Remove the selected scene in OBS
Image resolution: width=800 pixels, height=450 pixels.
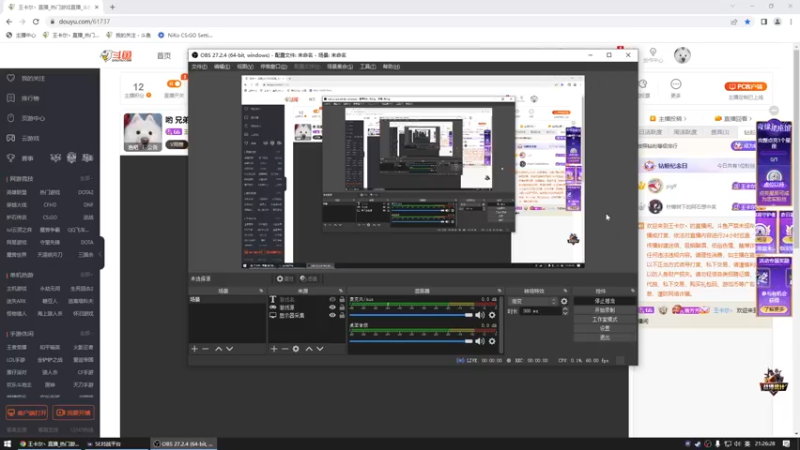(x=206, y=349)
